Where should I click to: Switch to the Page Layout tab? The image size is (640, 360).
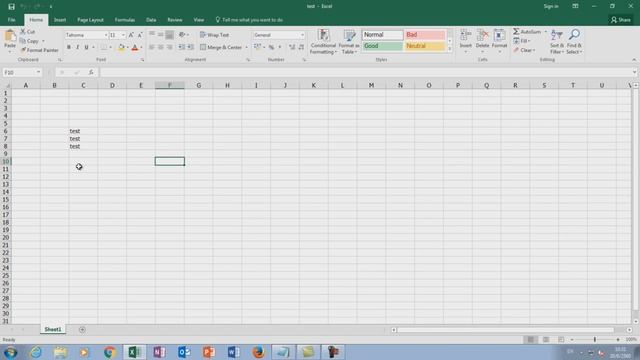coord(90,20)
